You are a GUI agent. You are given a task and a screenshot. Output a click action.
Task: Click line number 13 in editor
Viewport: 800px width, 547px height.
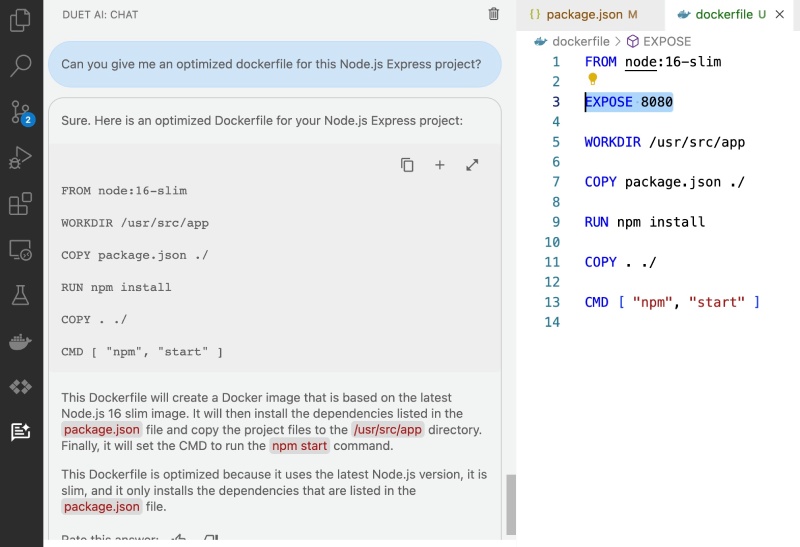pyautogui.click(x=552, y=302)
